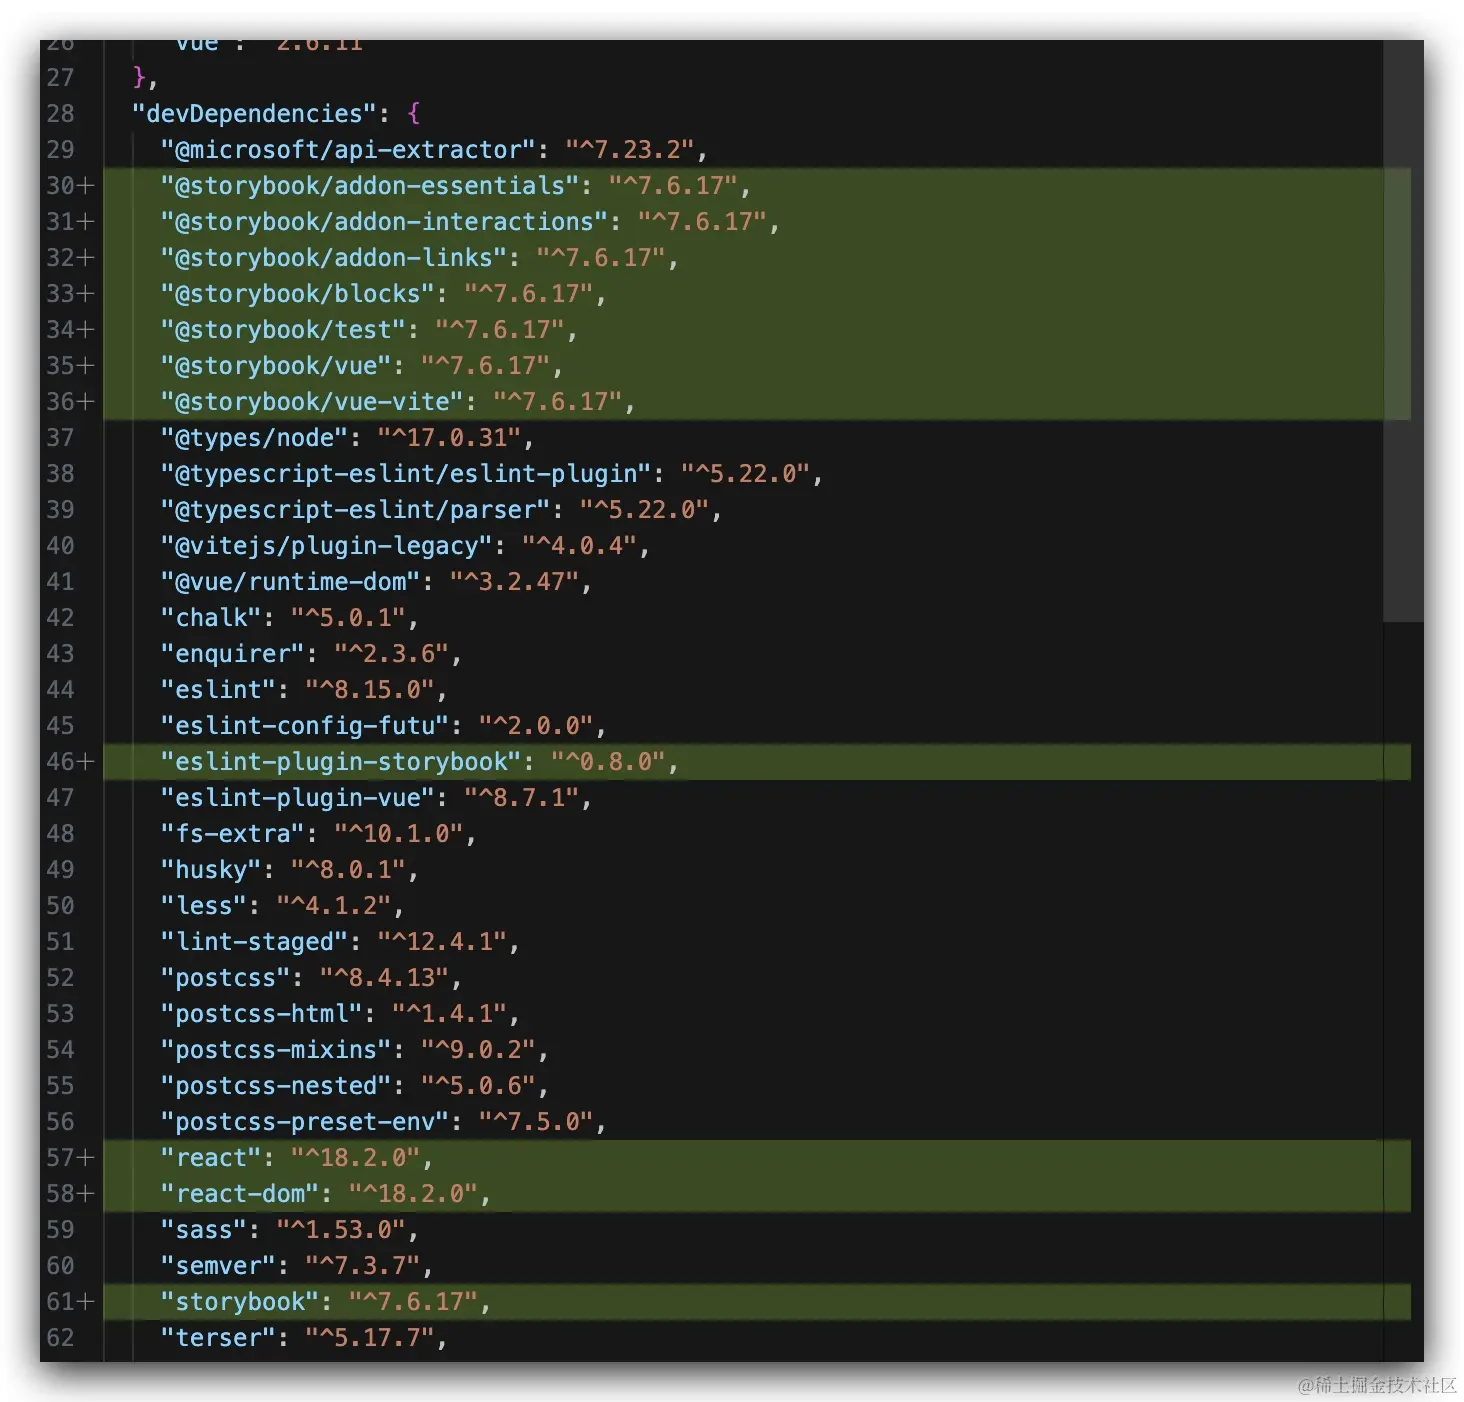Click the "postcss-html" entry
Image resolution: width=1464 pixels, height=1402 pixels.
[340, 1014]
